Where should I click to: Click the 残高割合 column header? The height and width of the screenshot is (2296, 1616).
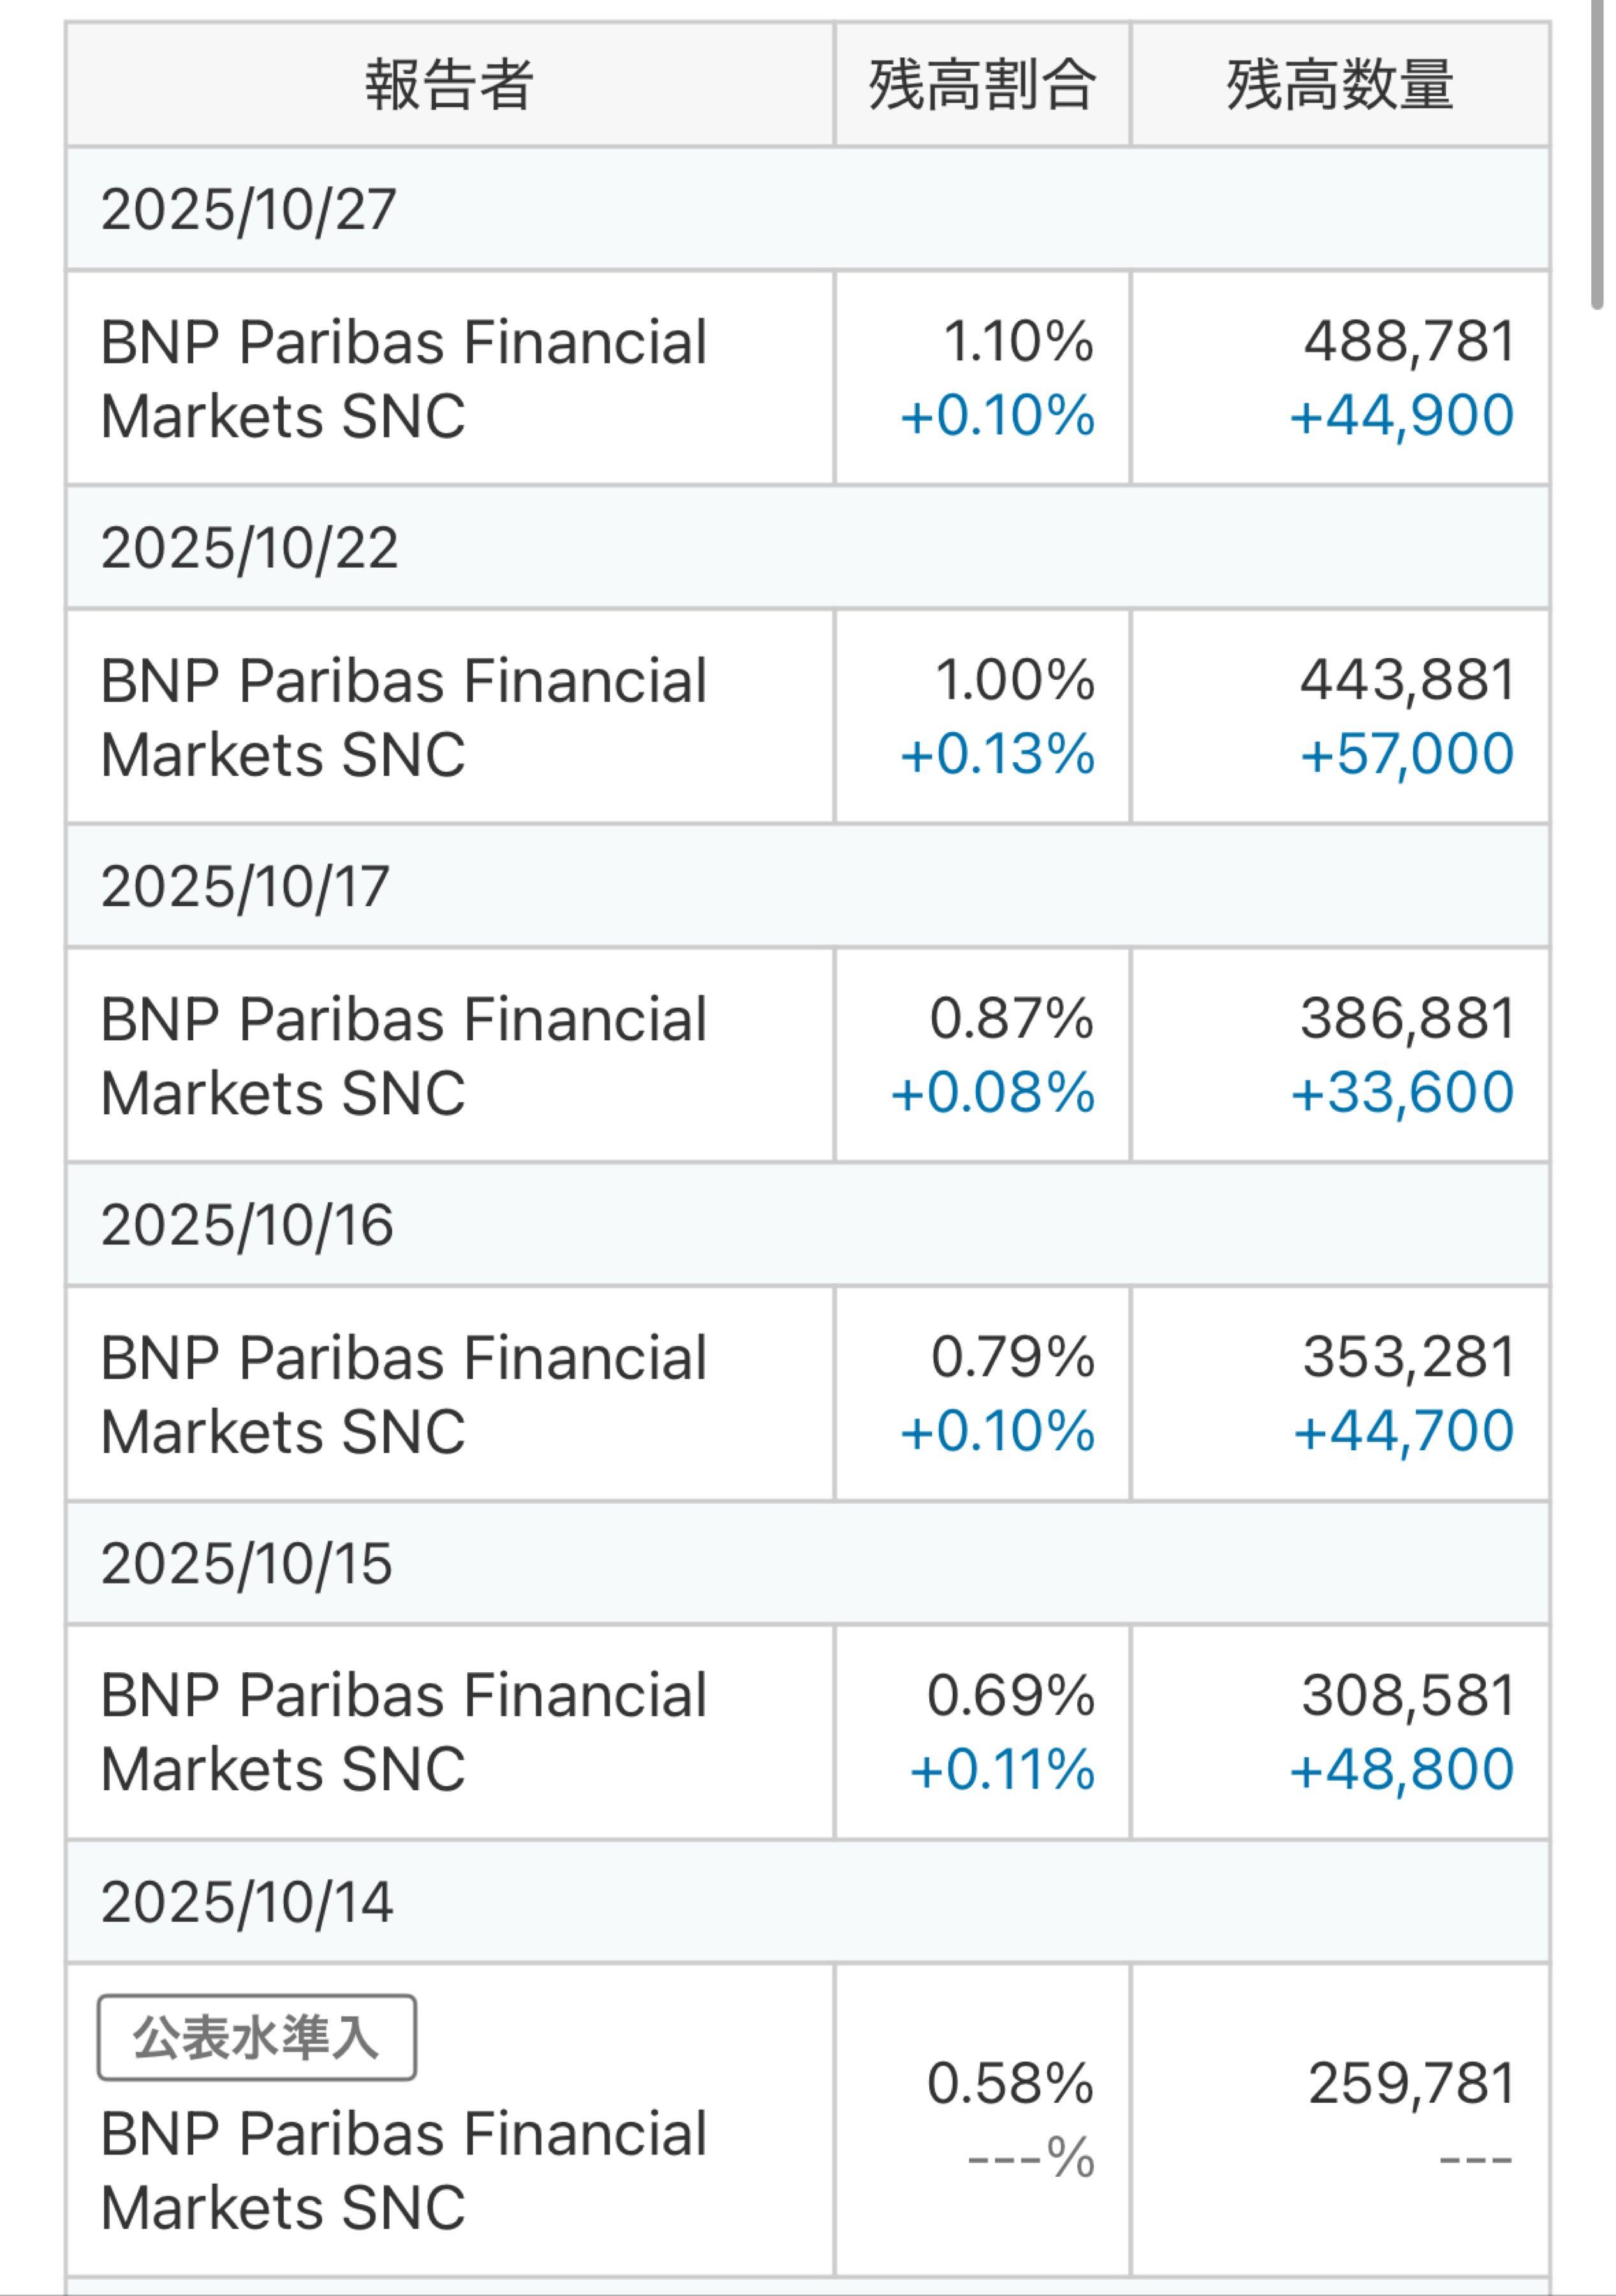982,85
